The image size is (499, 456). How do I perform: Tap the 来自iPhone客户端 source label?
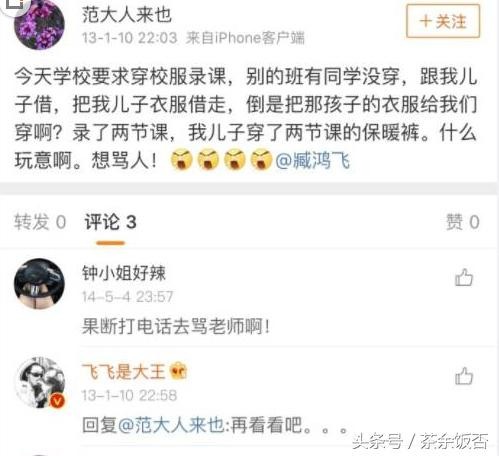[x=245, y=38]
